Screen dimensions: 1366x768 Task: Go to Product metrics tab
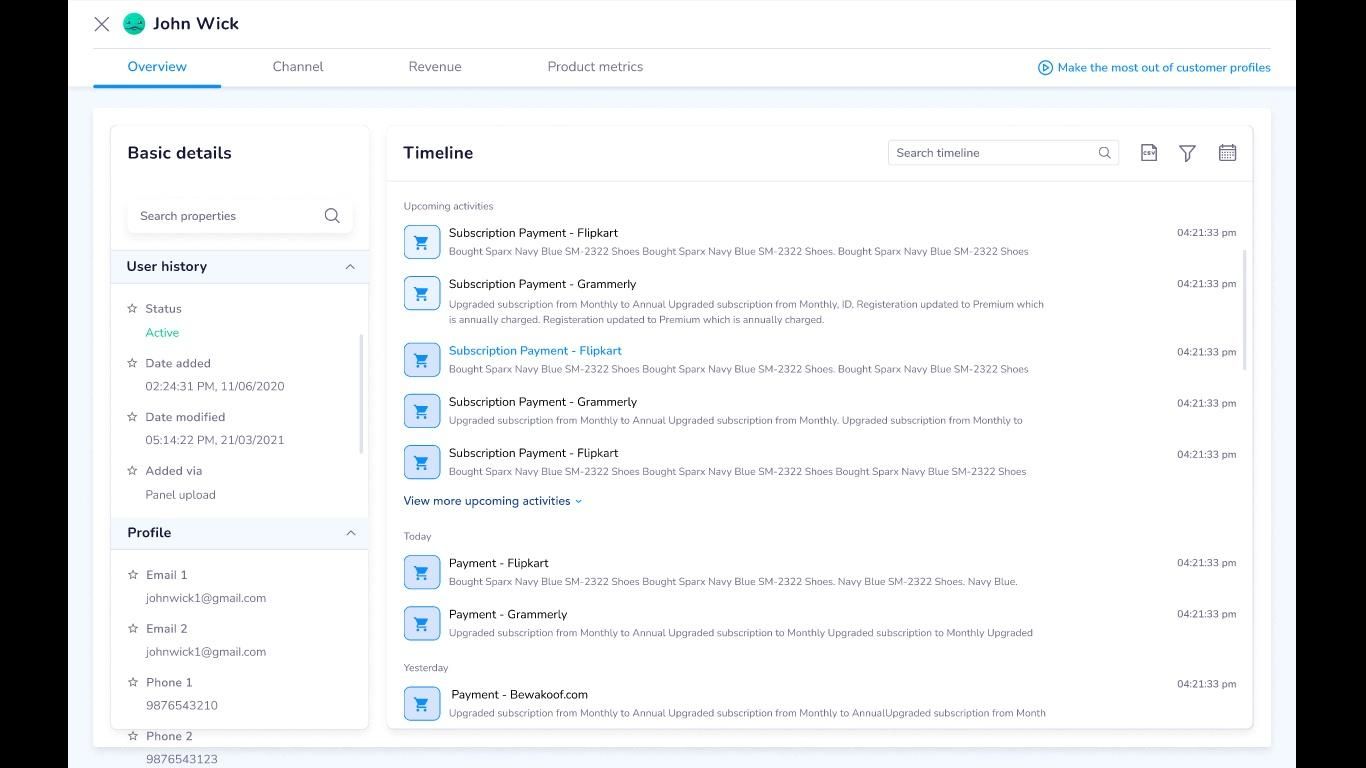595,67
